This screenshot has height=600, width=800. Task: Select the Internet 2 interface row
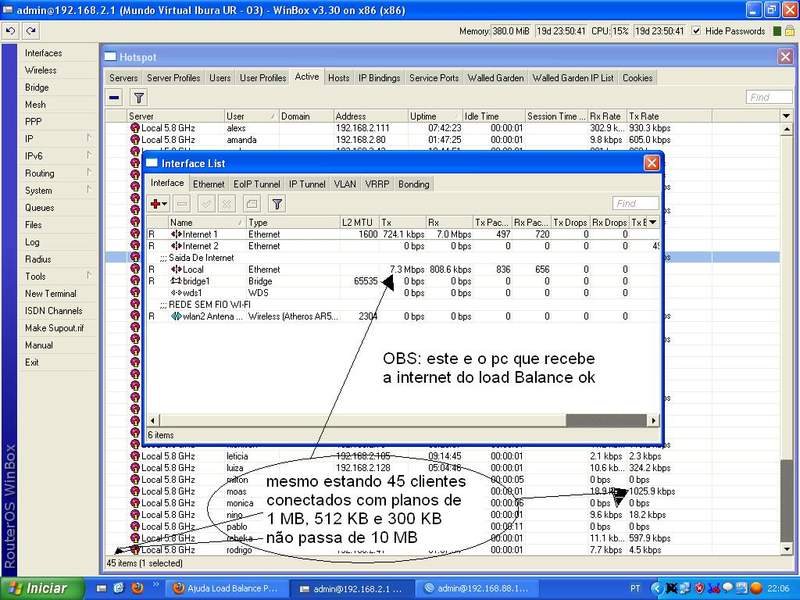tap(402, 246)
